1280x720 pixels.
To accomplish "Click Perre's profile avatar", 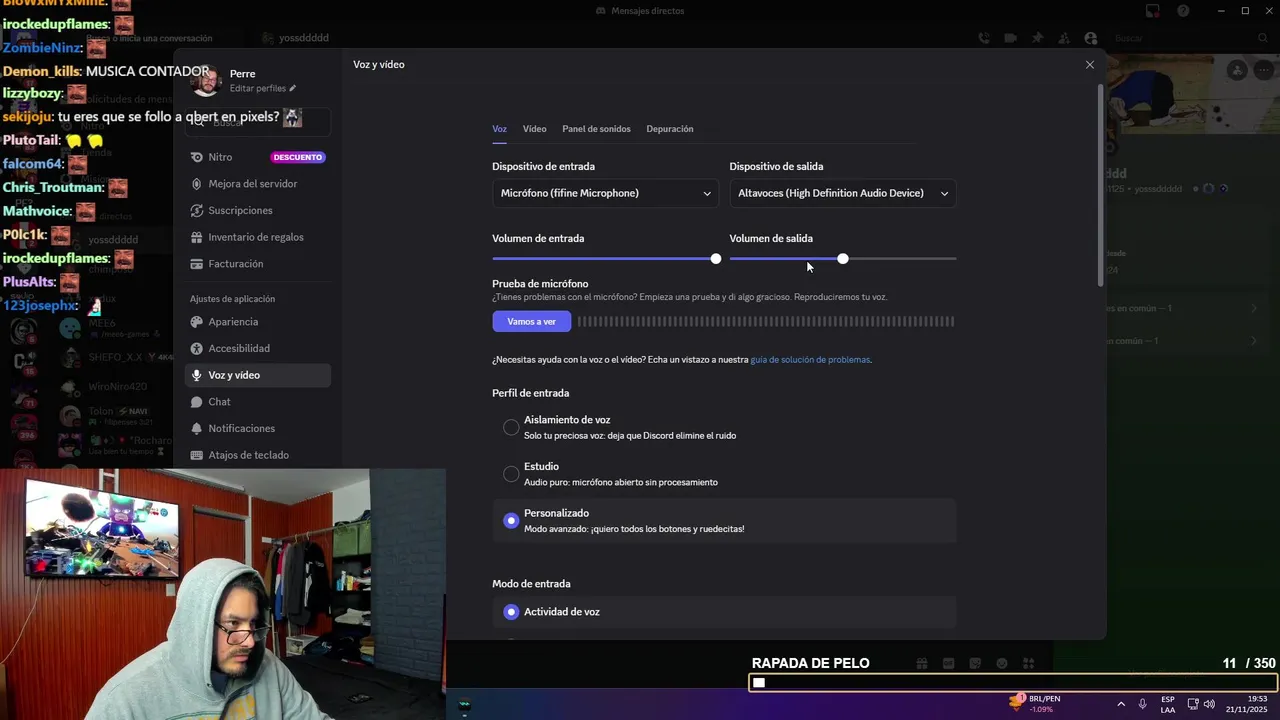I will (x=206, y=81).
